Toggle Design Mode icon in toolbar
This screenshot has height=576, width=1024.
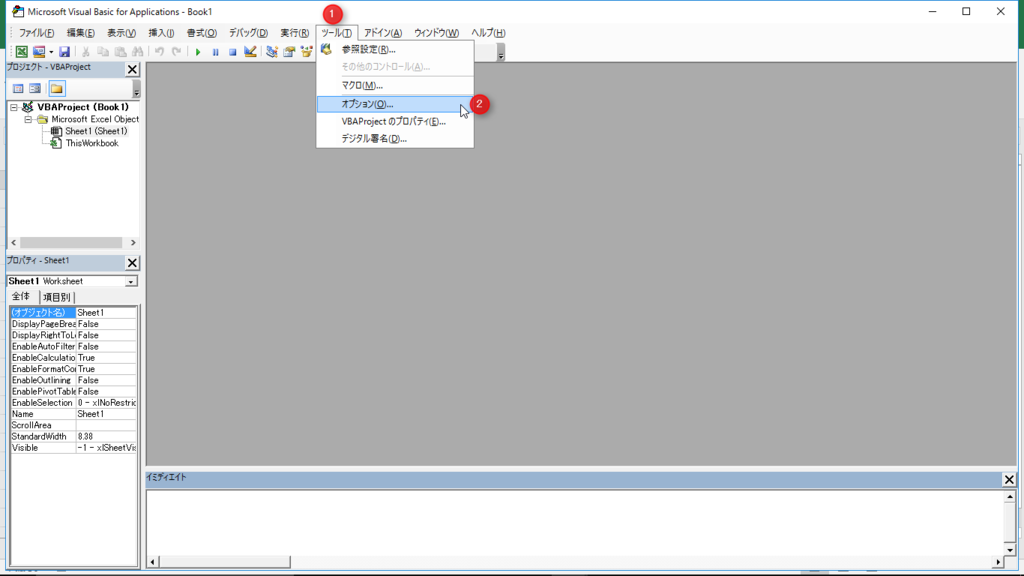tap(250, 52)
